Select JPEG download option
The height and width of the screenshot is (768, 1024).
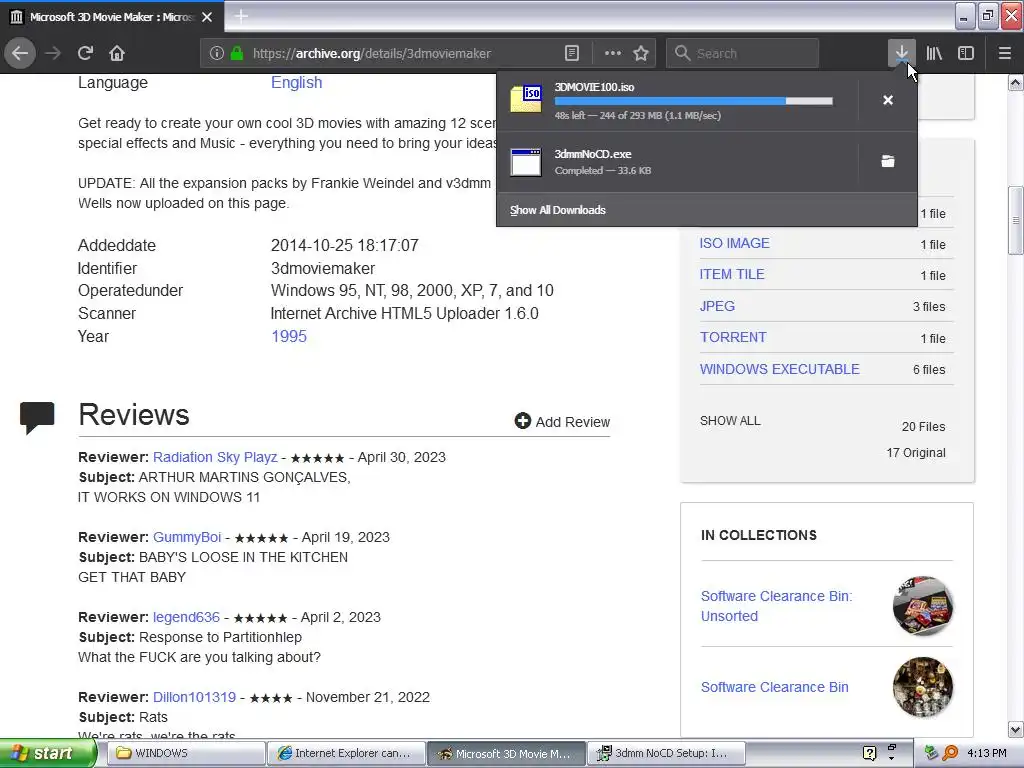pyautogui.click(x=717, y=306)
